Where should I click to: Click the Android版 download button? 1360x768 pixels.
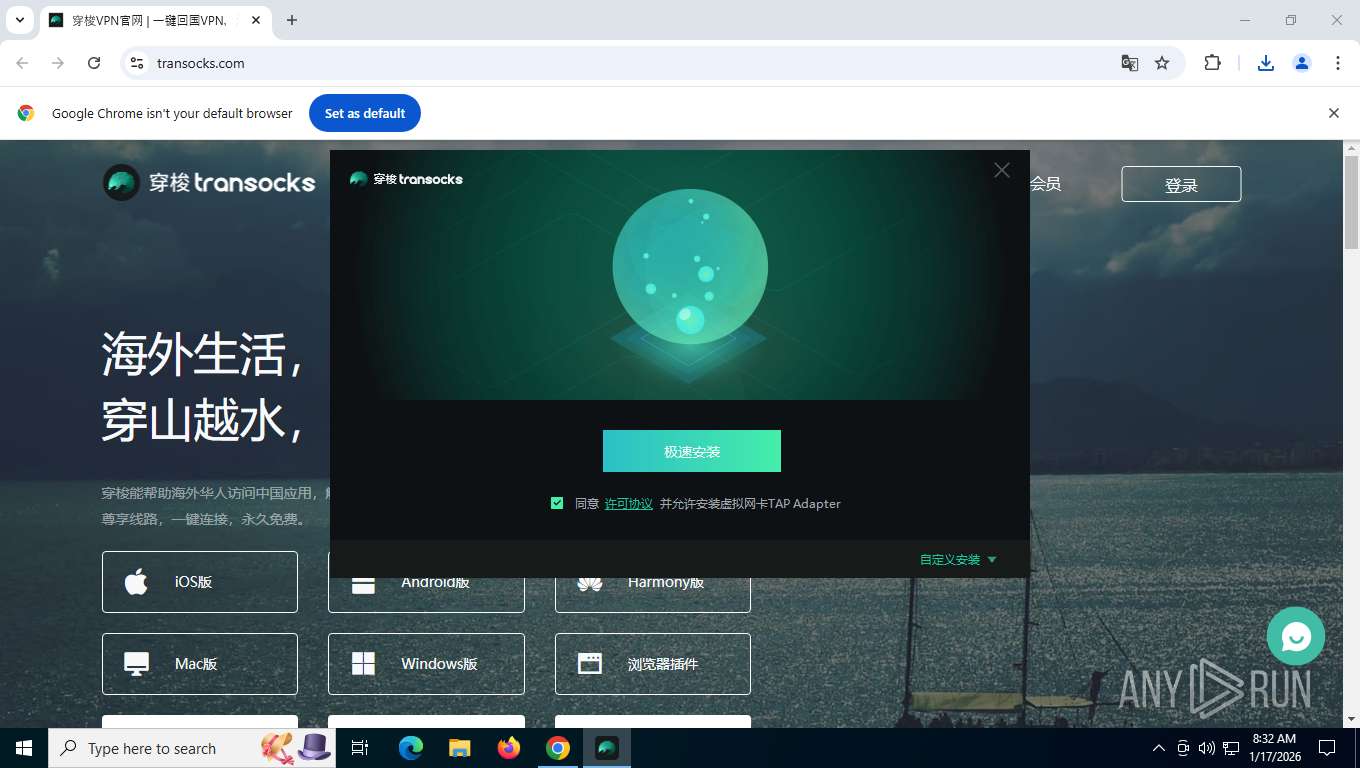(426, 594)
